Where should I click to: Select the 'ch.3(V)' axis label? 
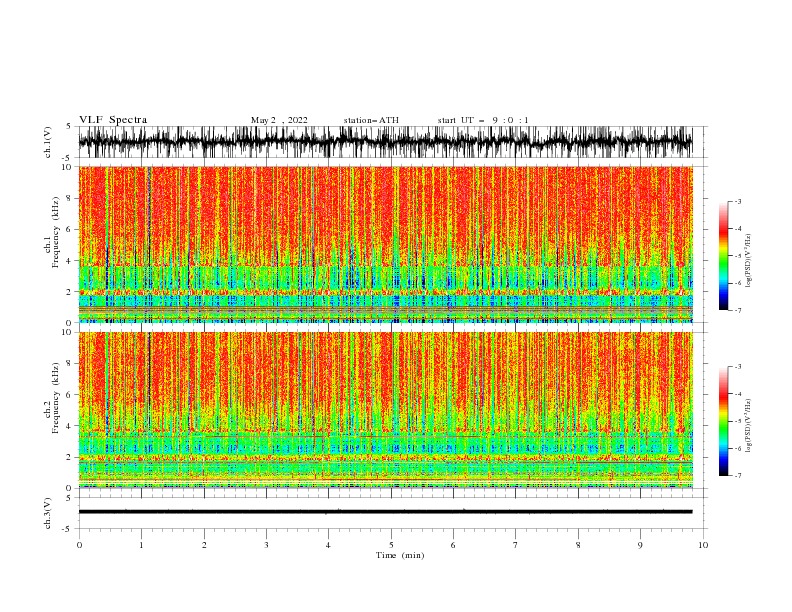point(48,513)
